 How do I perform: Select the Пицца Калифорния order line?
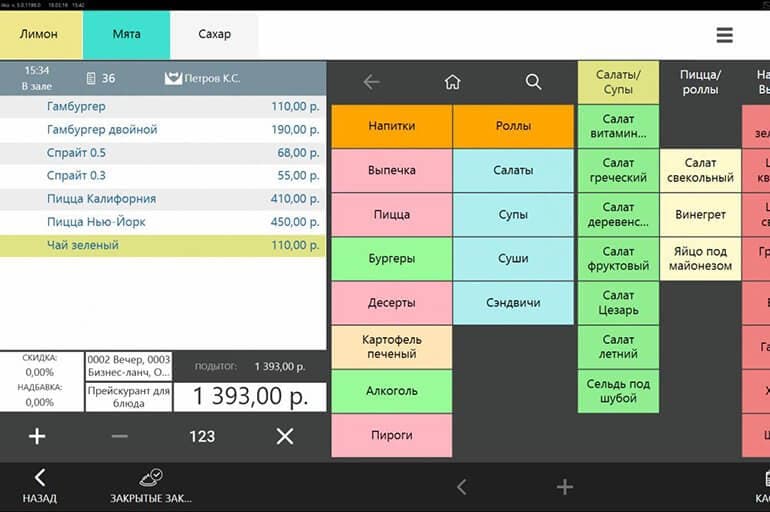163,199
